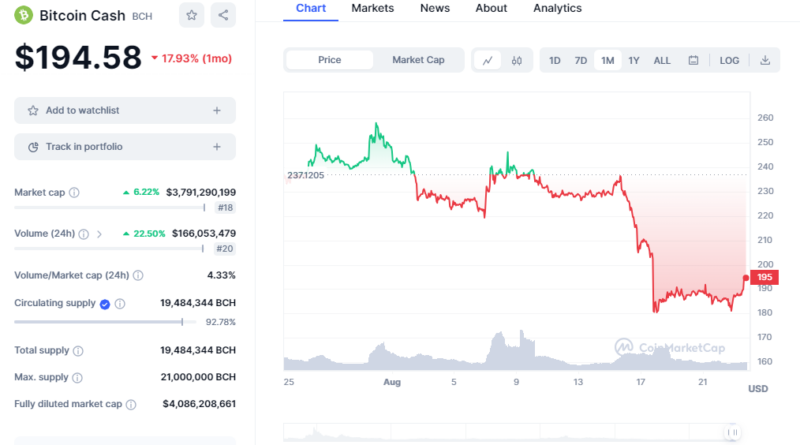The width and height of the screenshot is (800, 445).
Task: Click the share icon button
Action: [x=223, y=15]
